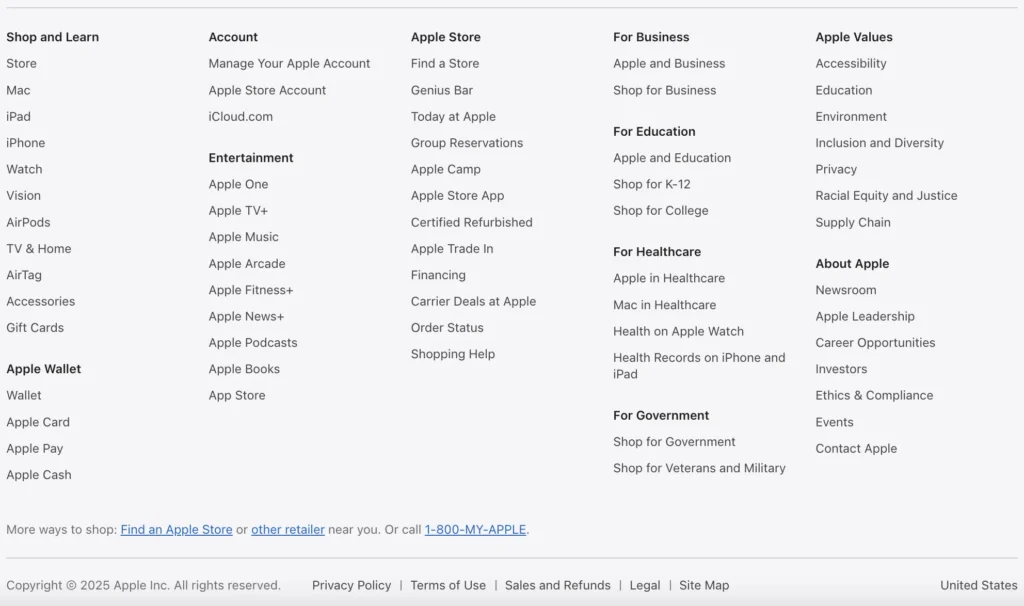Call Apple via the 1-800-MY-APPLE link
This screenshot has width=1024, height=606.
click(475, 529)
